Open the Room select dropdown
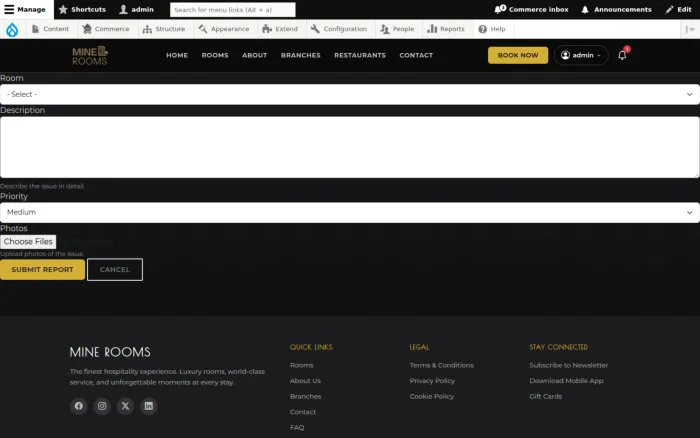700x438 pixels. tap(350, 94)
